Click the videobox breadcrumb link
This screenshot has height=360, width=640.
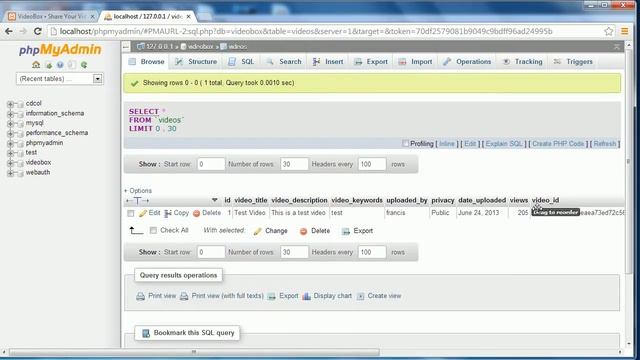(200, 47)
